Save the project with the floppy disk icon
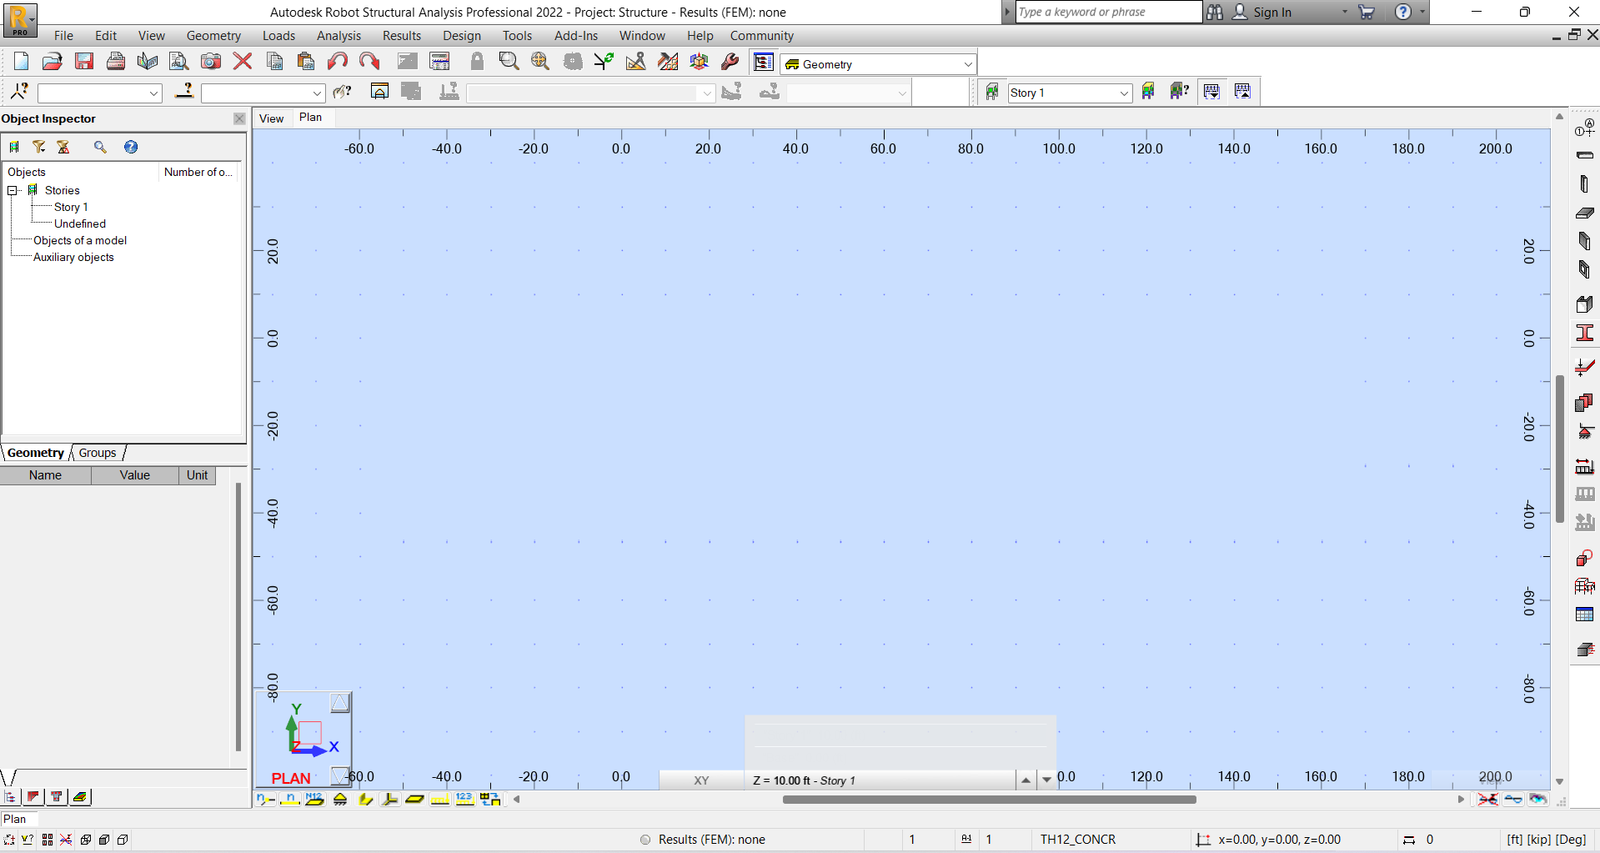Screen dimensions: 1600x853 [84, 62]
